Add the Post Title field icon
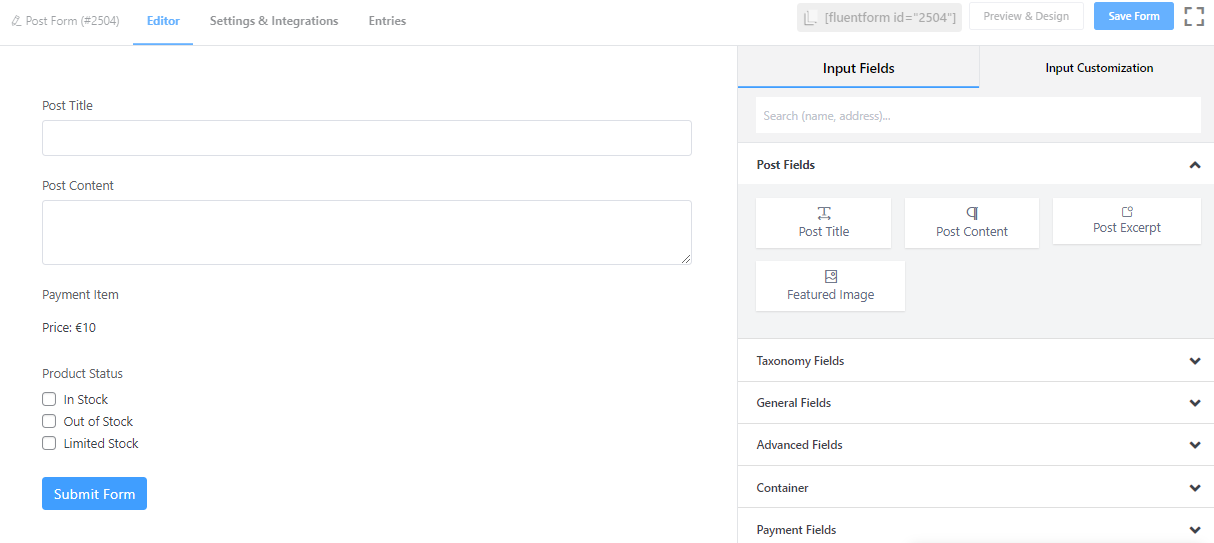Screen dimensions: 1214x543 [824, 213]
